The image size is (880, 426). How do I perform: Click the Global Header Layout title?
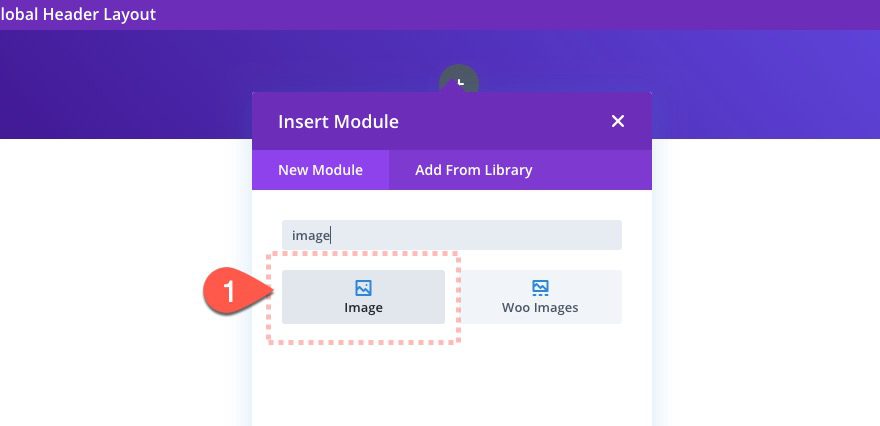(78, 15)
